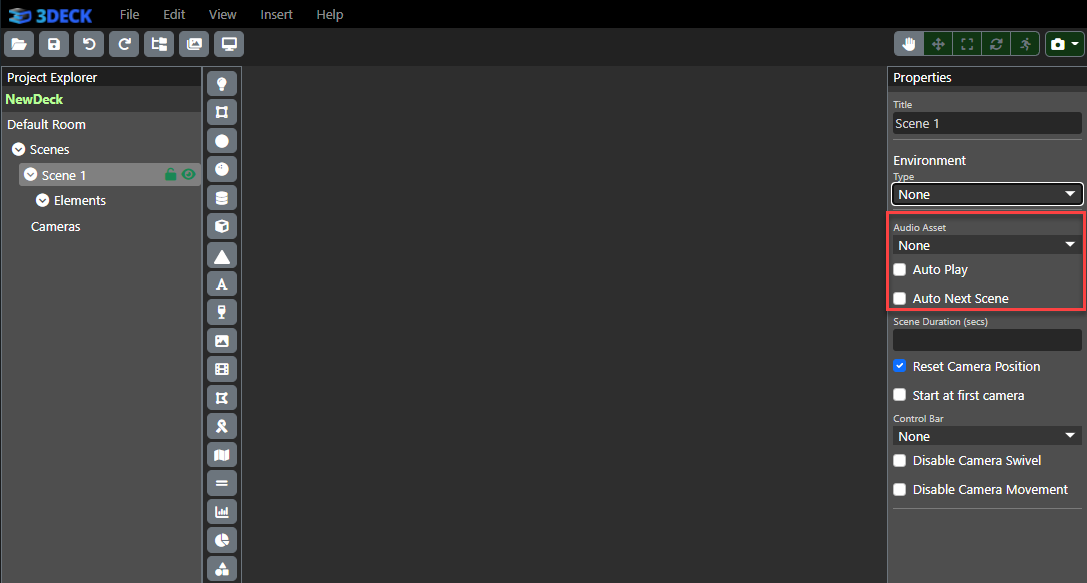Select the pie chart element tool
1087x583 pixels.
(x=222, y=540)
